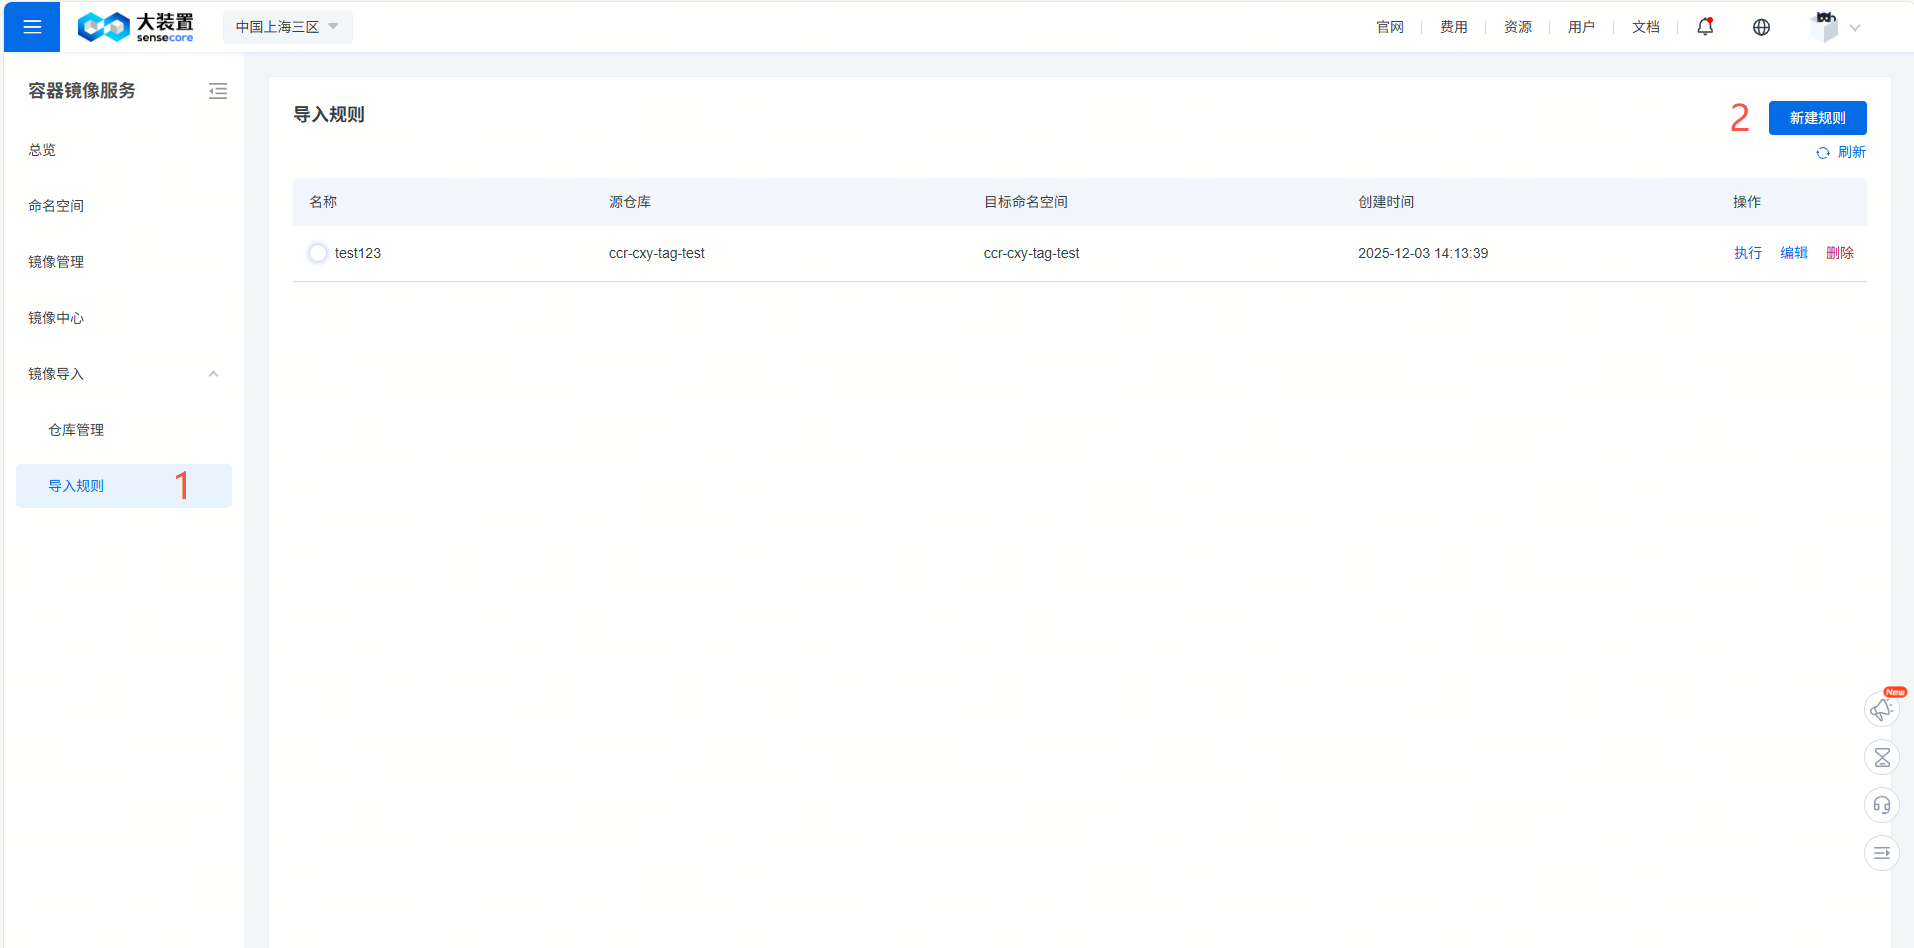The width and height of the screenshot is (1914, 948).
Task: Click 删除 for rule test123
Action: tap(1839, 253)
